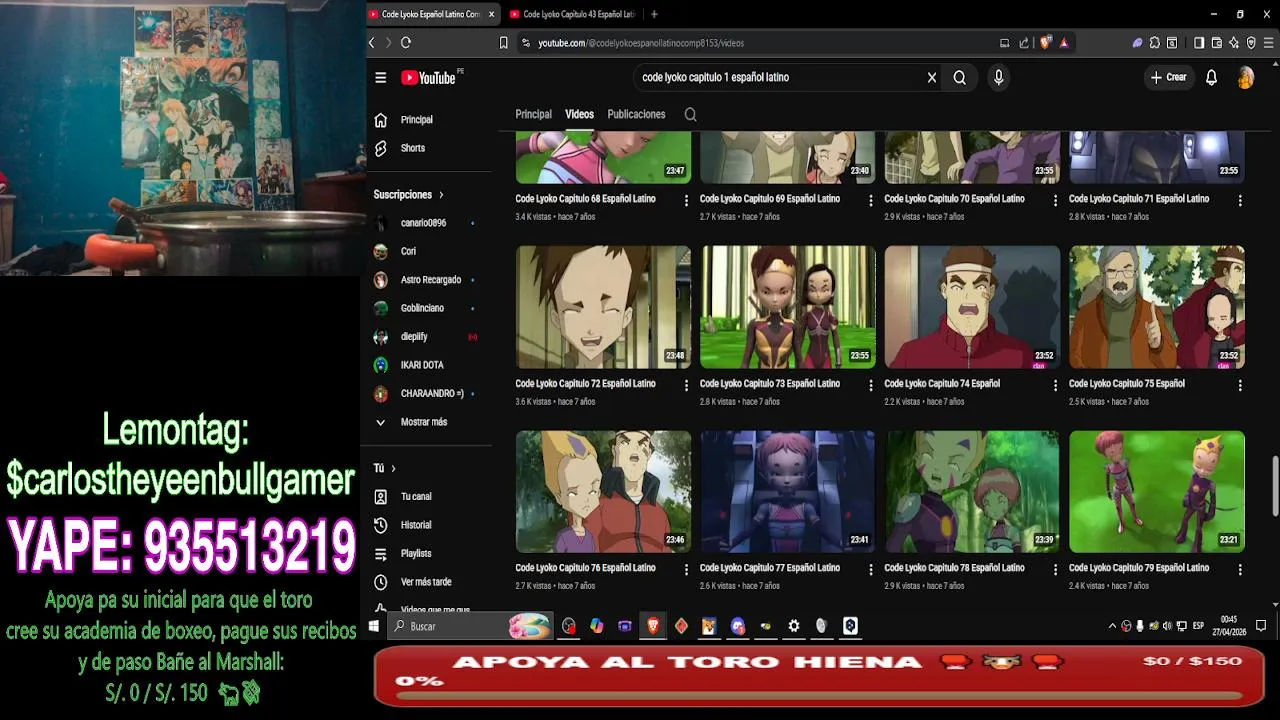
Task: Open a new browser tab
Action: click(654, 14)
